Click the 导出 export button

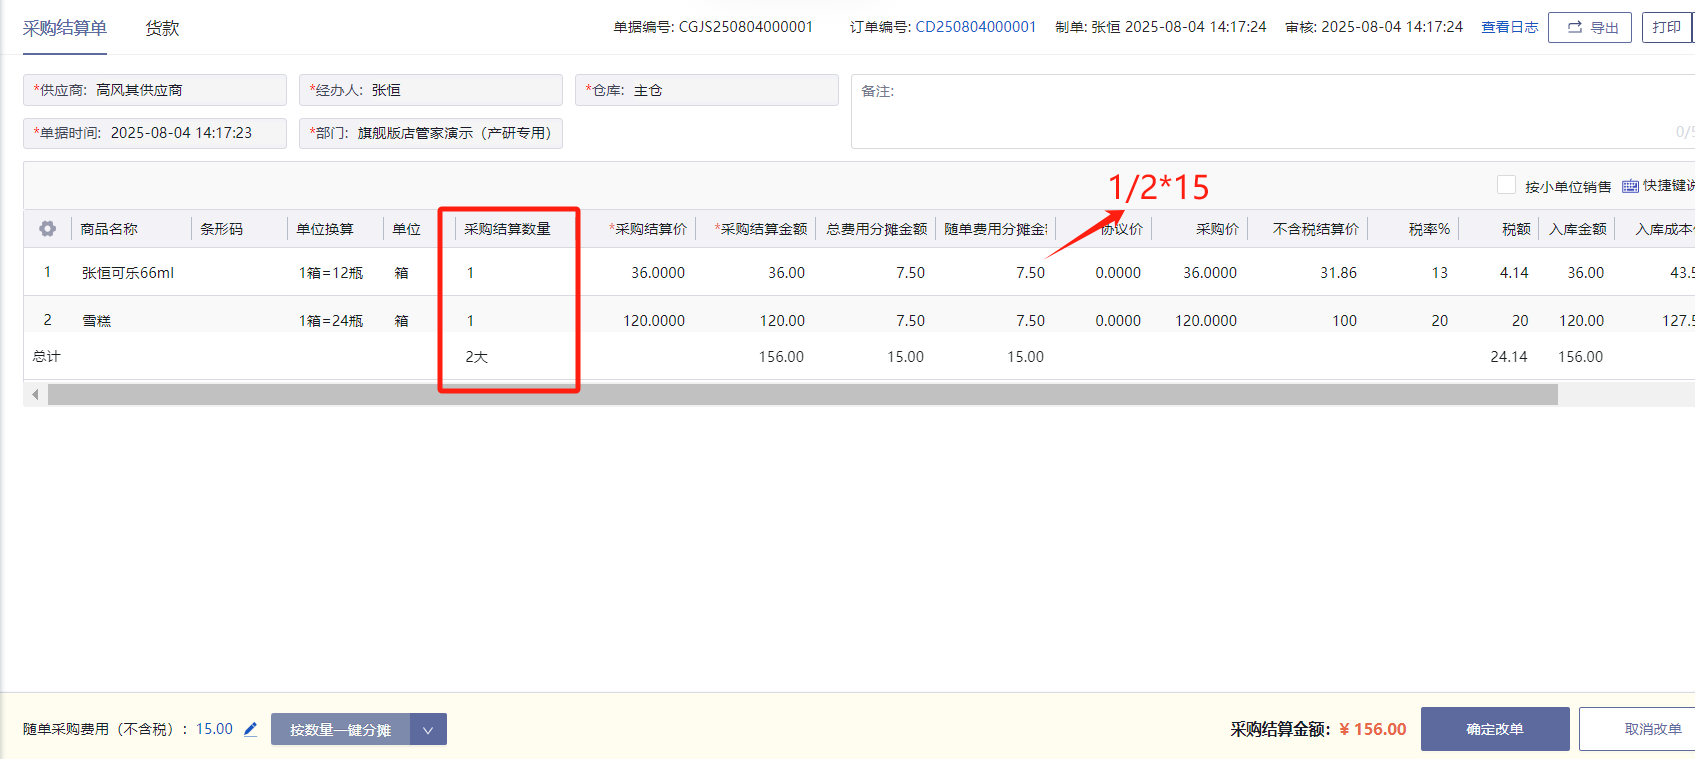tap(1589, 28)
